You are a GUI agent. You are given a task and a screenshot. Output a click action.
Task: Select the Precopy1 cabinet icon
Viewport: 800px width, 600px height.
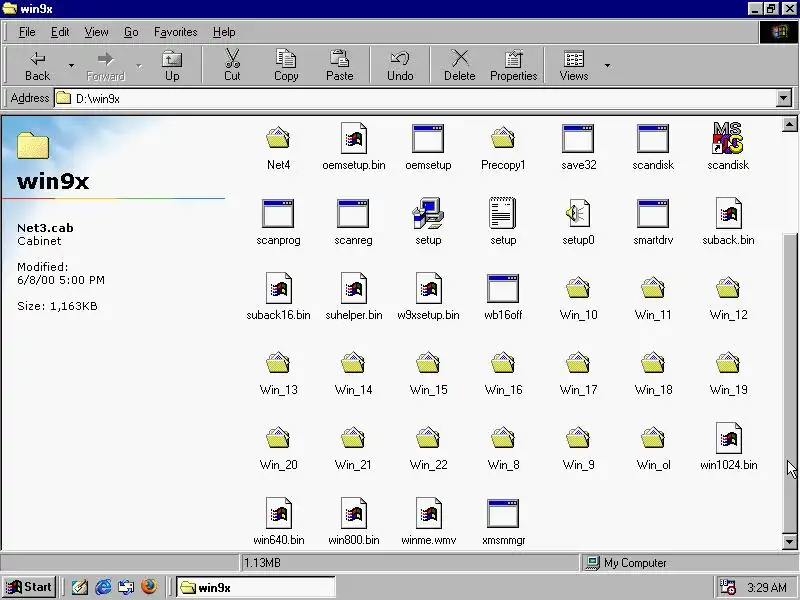pyautogui.click(x=503, y=138)
